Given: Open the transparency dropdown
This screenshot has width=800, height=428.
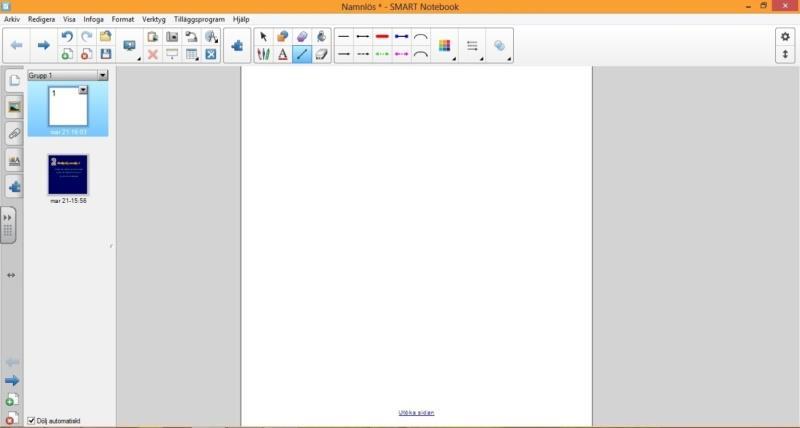Looking at the screenshot, I should pyautogui.click(x=499, y=46).
